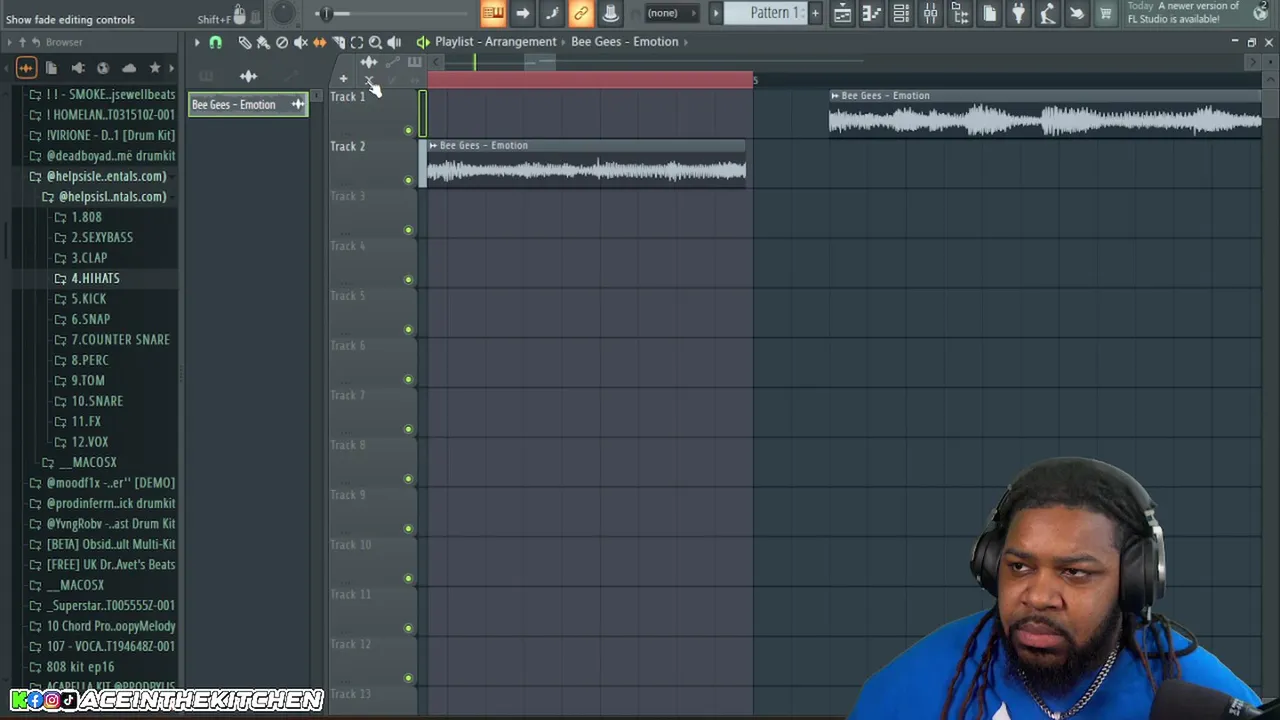Choose the Select tool in playlist toolbar
This screenshot has width=1280, height=720.
[357, 42]
